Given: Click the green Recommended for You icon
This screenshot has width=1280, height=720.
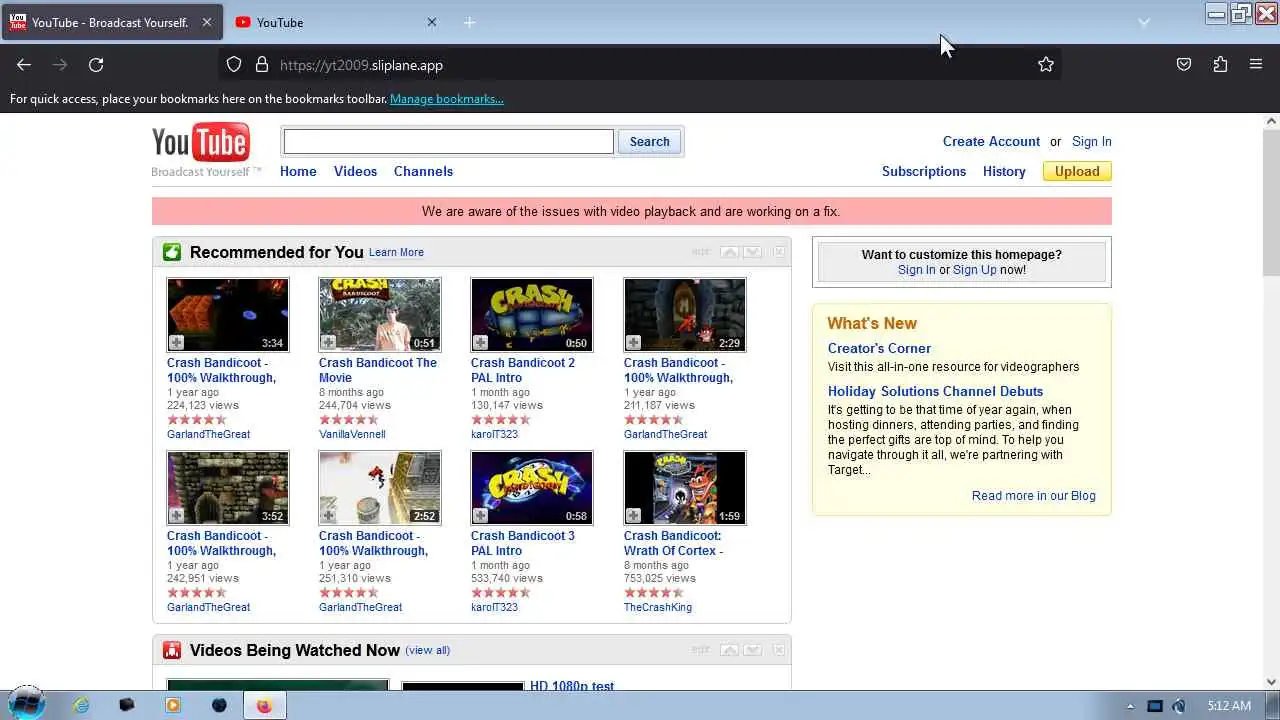Looking at the screenshot, I should point(172,252).
